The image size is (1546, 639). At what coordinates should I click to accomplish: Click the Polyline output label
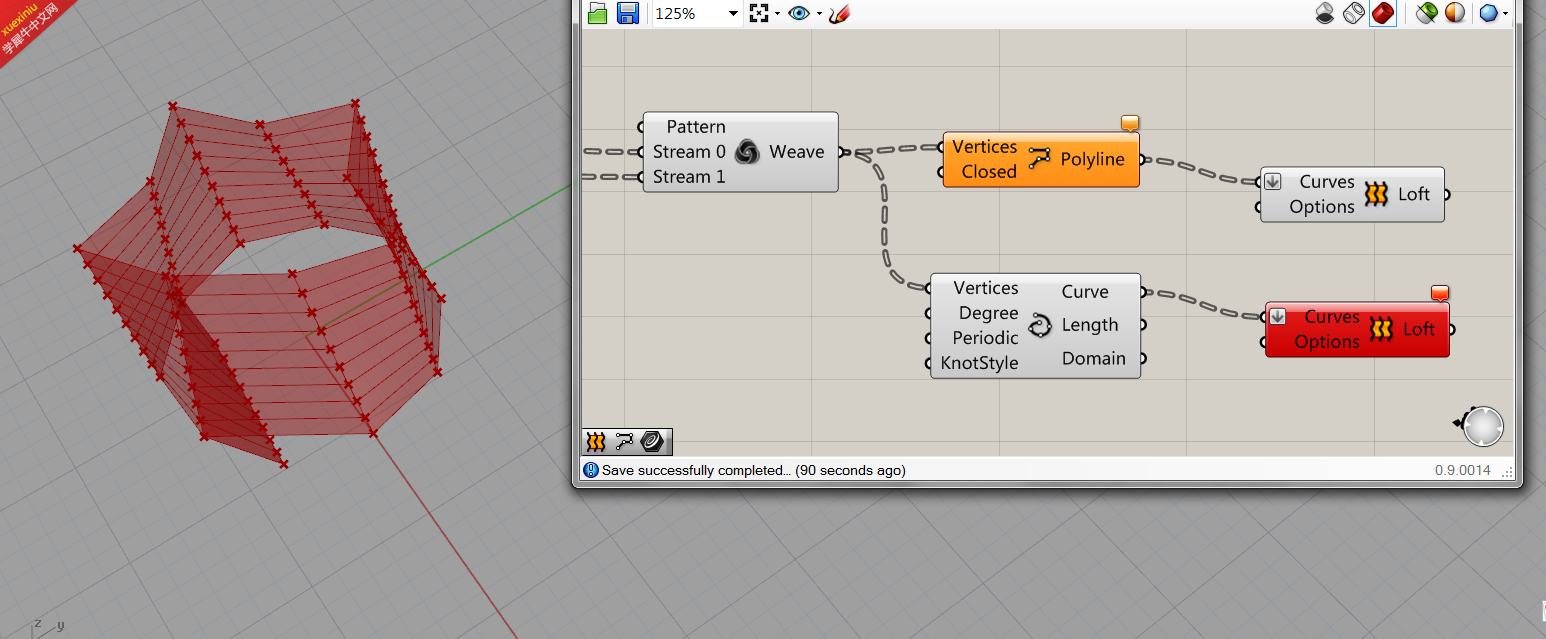point(1093,159)
